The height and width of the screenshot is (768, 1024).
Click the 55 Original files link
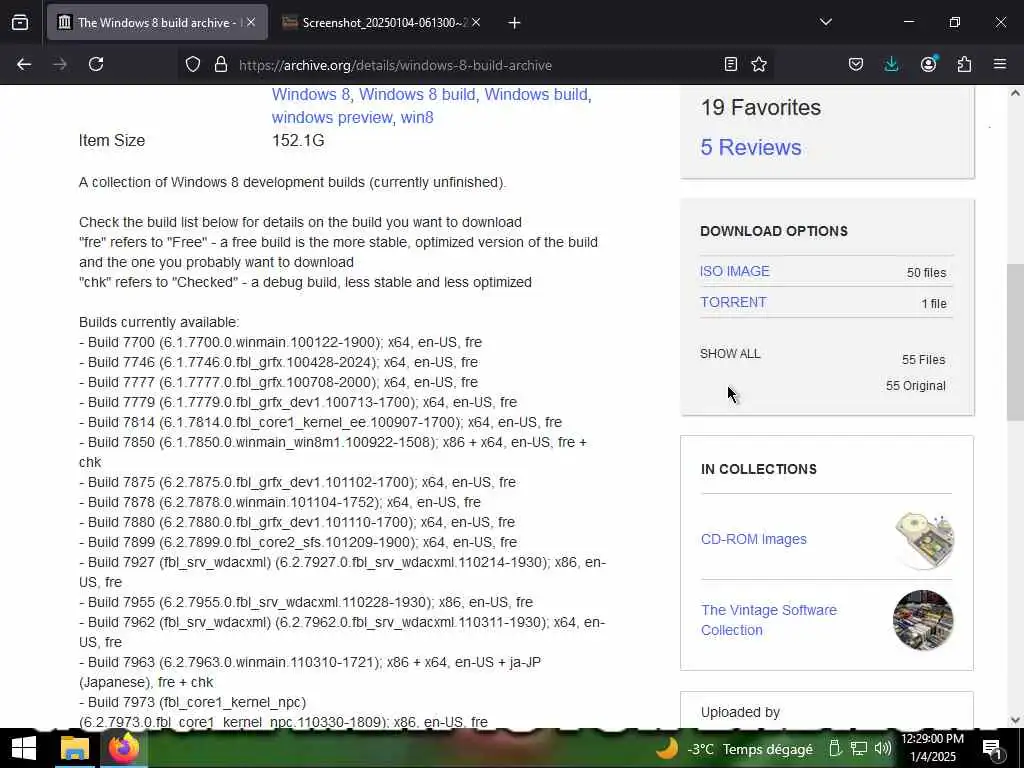point(916,386)
